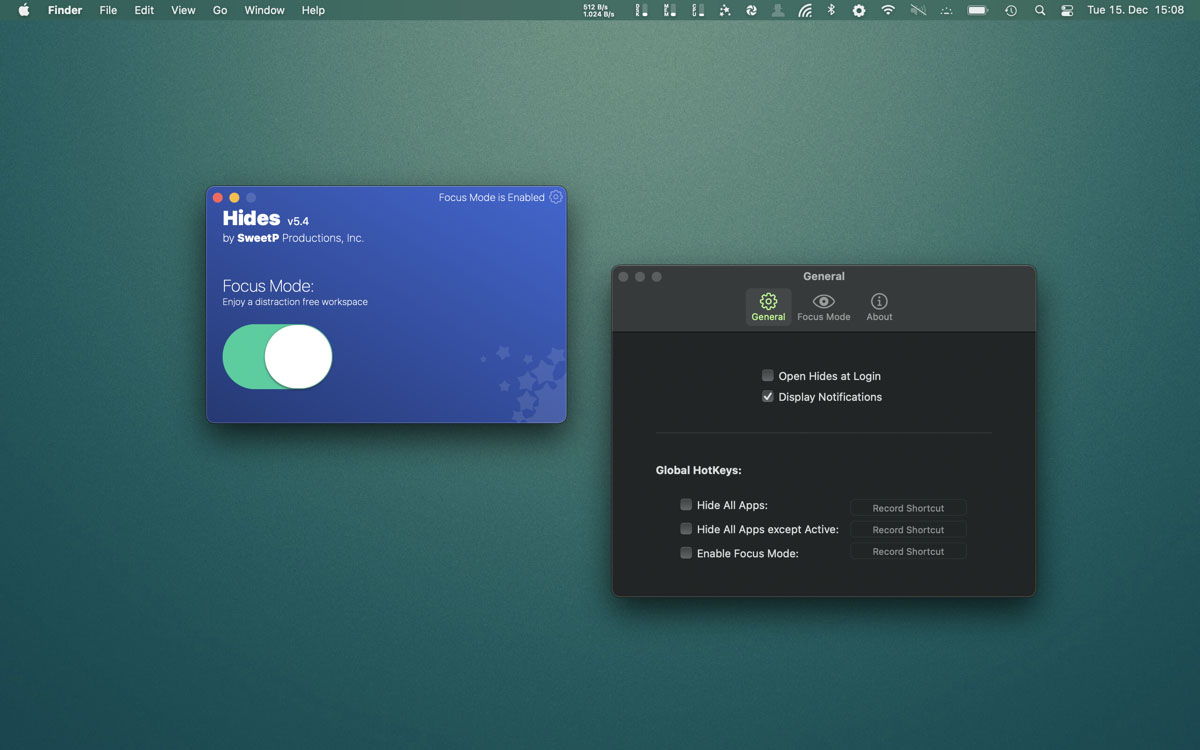This screenshot has width=1200, height=750.
Task: Open the Finder menu
Action: (x=65, y=10)
